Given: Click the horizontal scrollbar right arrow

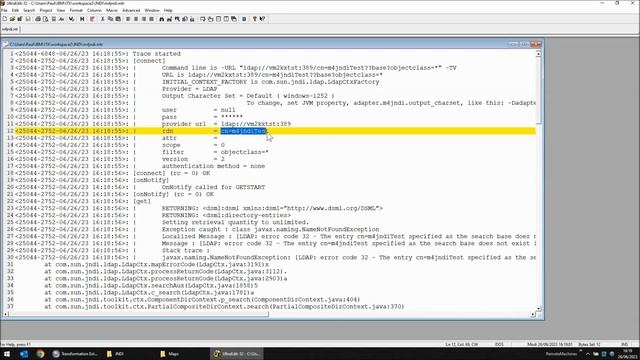Looking at the screenshot, I should (x=533, y=314).
